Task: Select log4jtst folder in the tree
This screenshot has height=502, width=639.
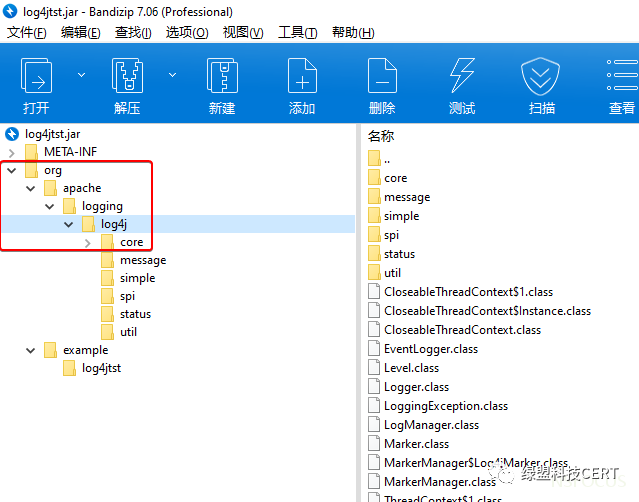Action: [101, 368]
